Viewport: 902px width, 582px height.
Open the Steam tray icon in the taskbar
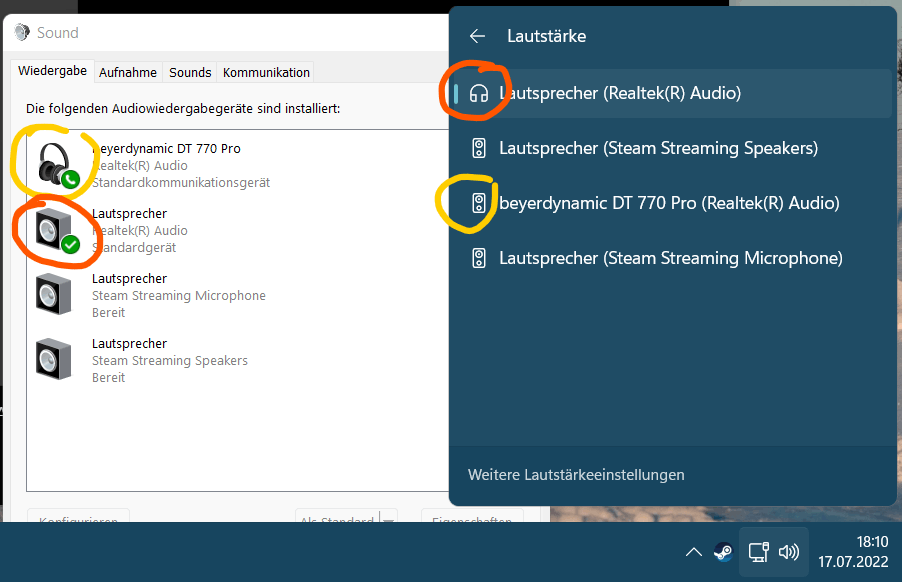tap(723, 552)
